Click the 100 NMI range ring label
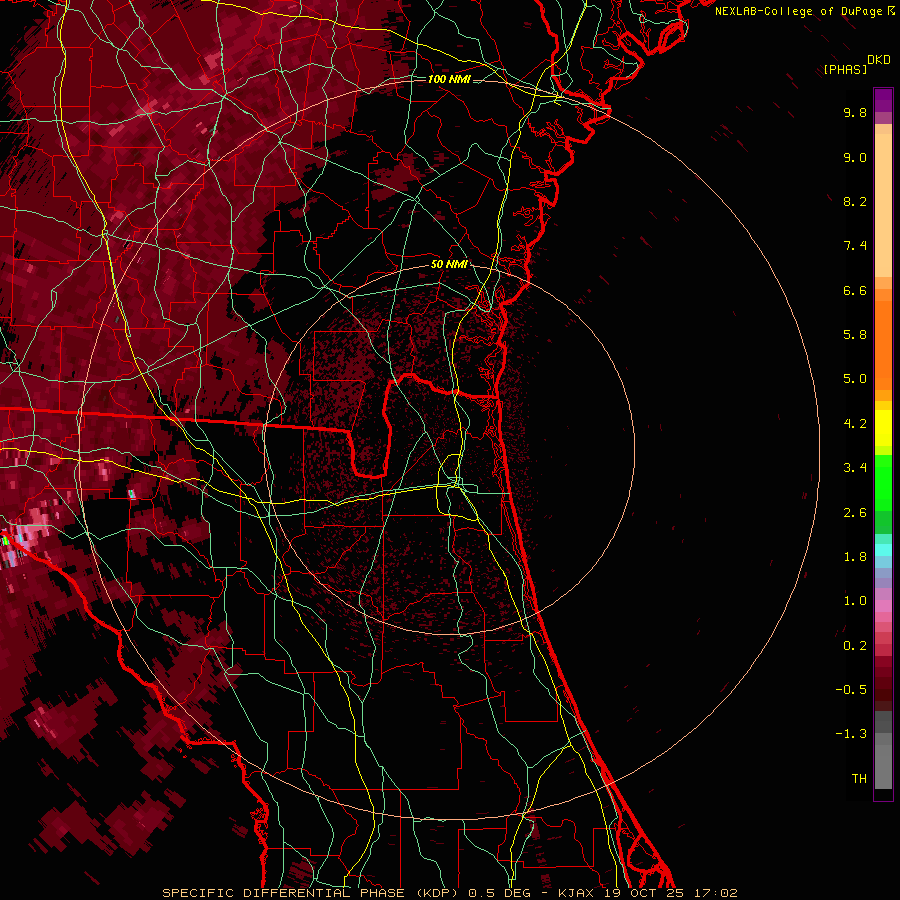This screenshot has width=900, height=900. click(449, 79)
